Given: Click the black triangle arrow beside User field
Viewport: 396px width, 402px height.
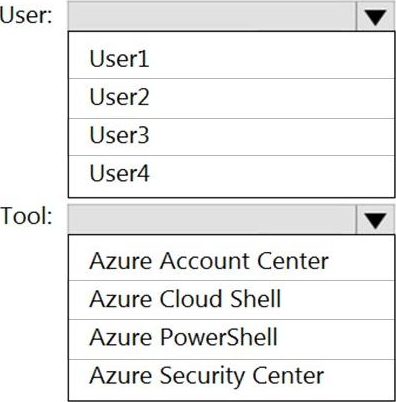Looking at the screenshot, I should [x=375, y=17].
